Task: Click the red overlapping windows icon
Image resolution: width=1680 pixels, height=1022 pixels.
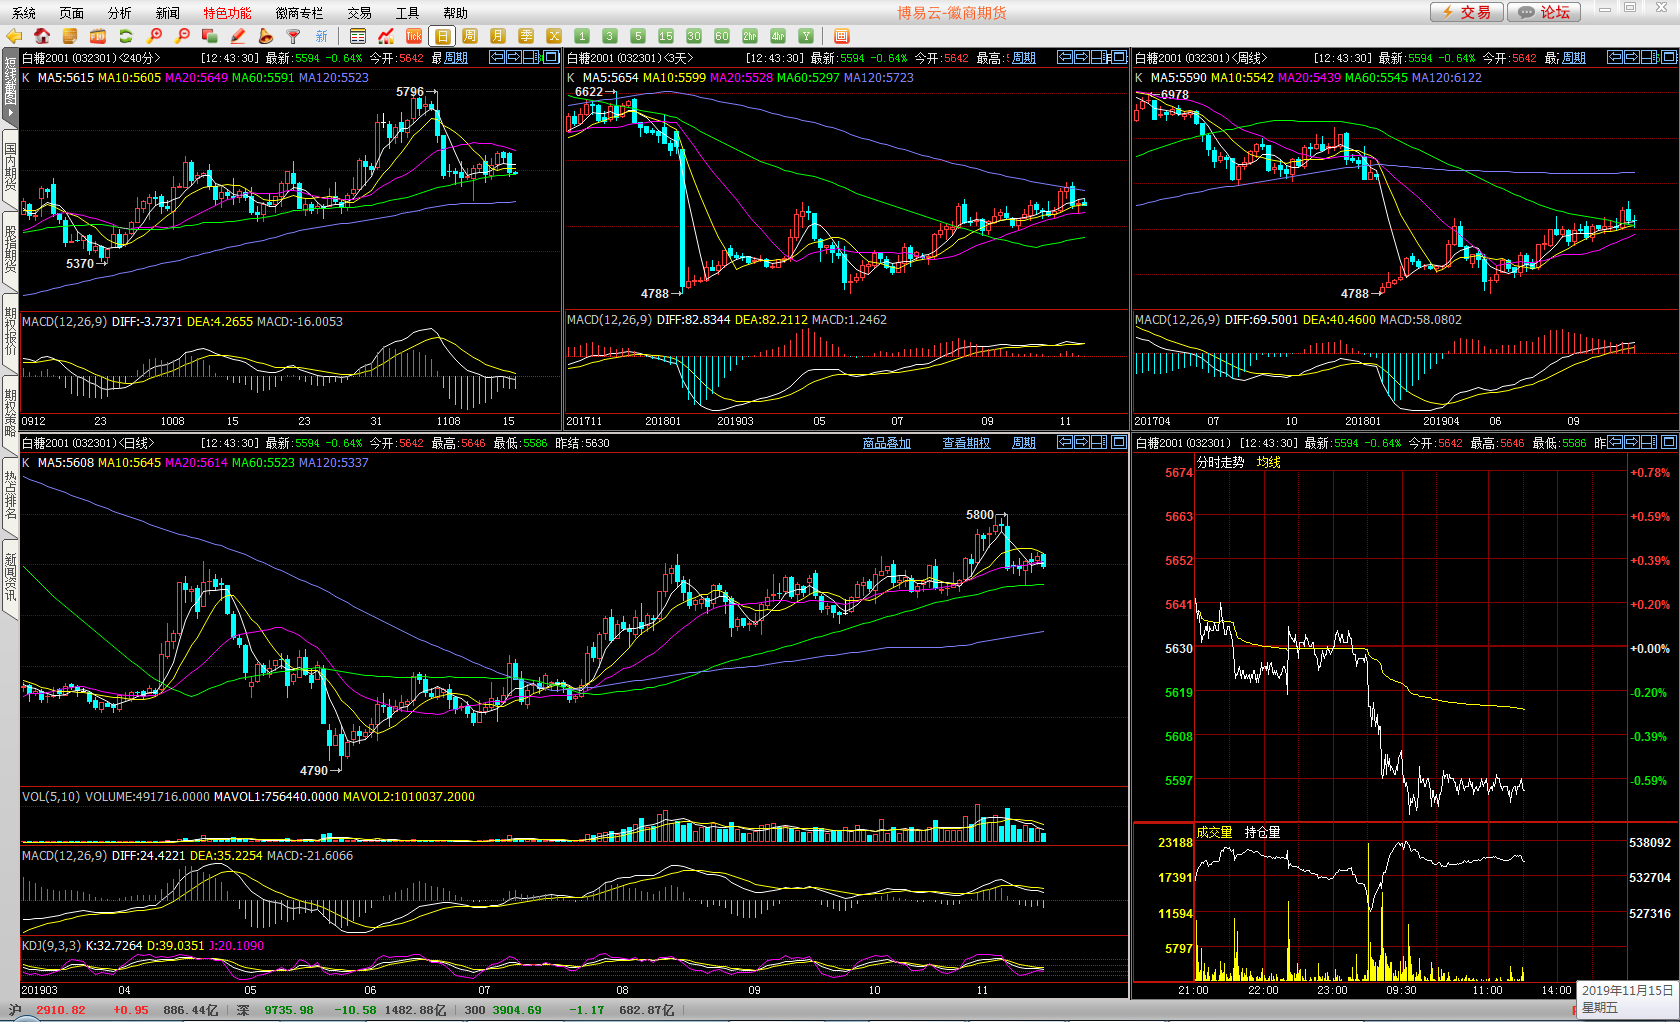Action: tap(210, 36)
